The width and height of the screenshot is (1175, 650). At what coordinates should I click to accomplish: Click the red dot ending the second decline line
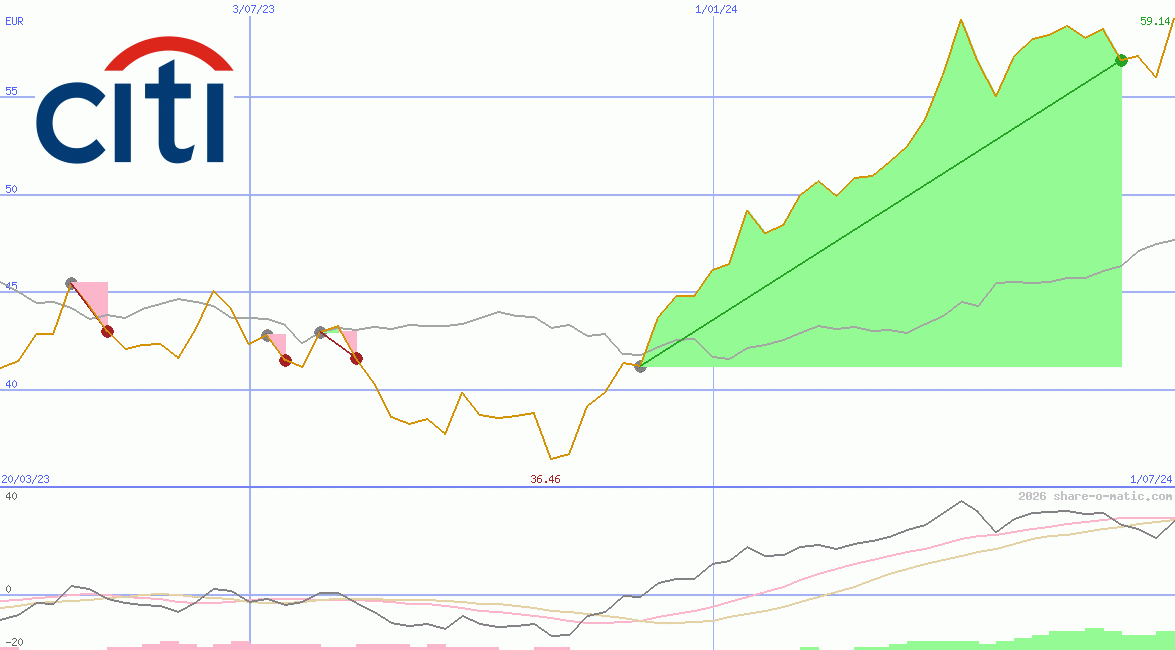click(284, 360)
